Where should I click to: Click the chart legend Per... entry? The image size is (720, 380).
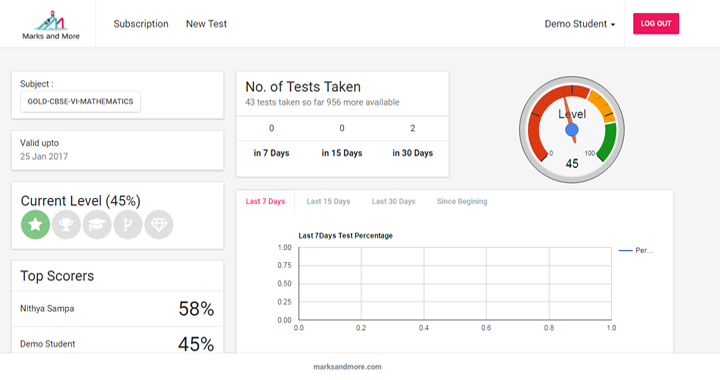point(636,251)
